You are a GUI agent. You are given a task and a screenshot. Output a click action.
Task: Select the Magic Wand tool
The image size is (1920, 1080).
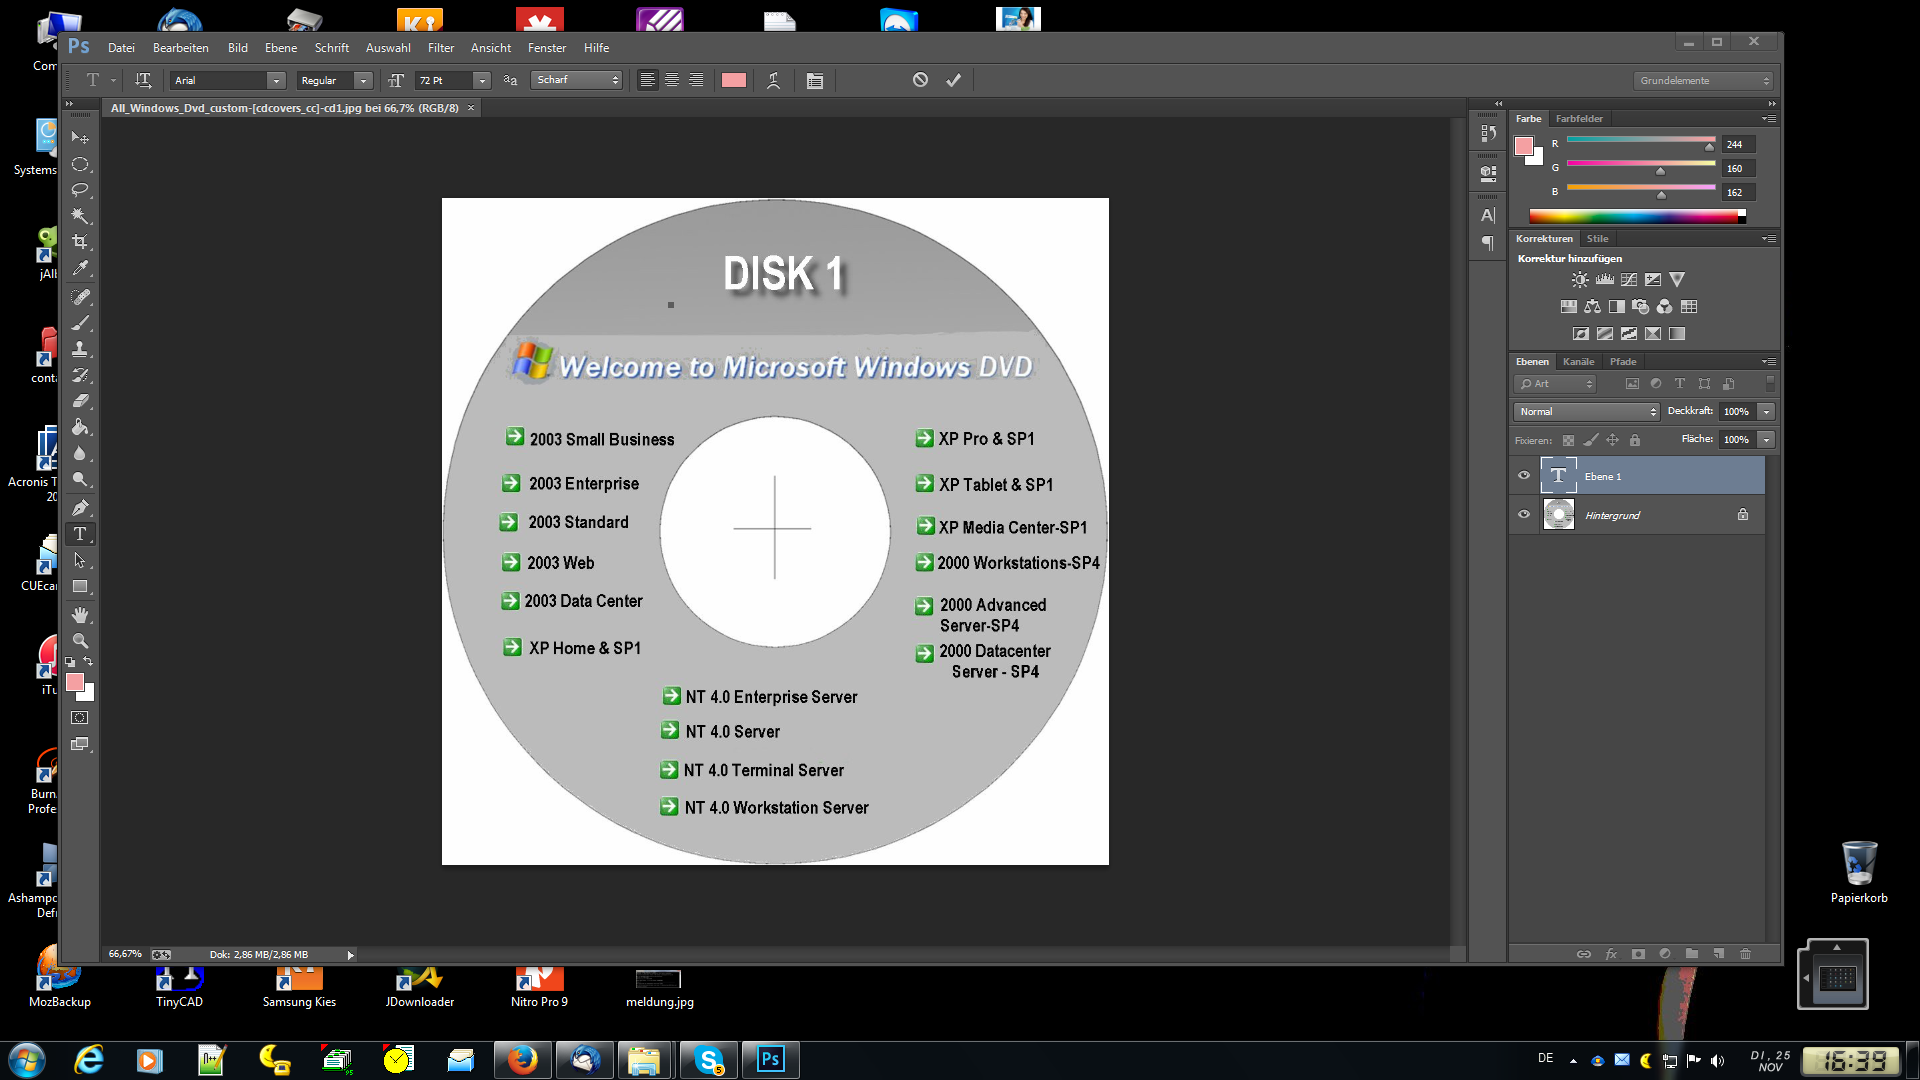[x=80, y=216]
